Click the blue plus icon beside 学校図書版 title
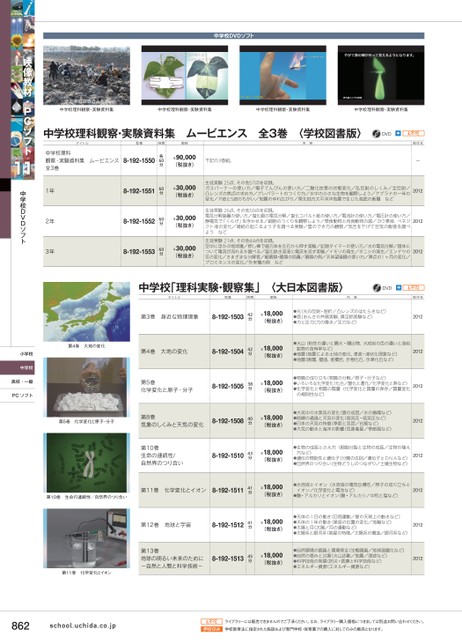This screenshot has height=644, width=462. [398, 133]
